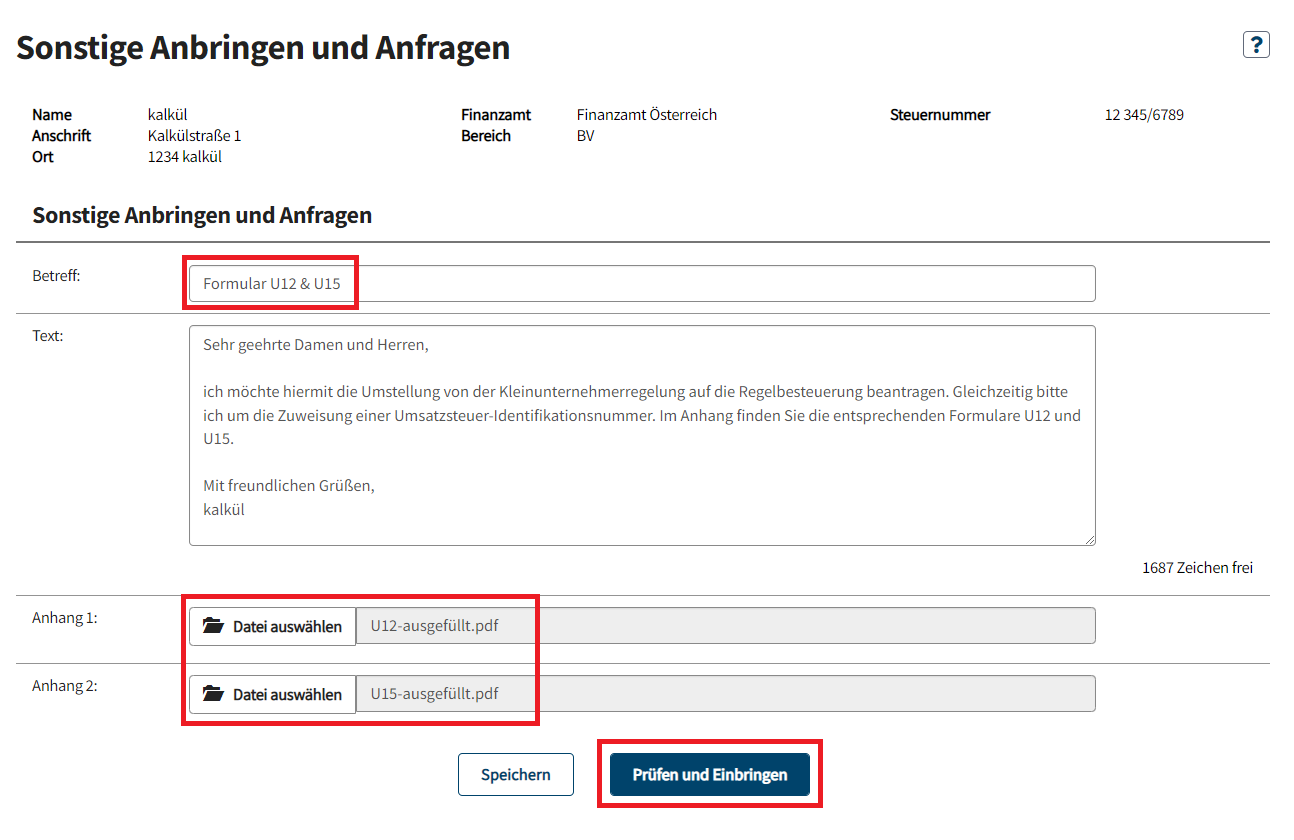Select the U12-ausgefüllt.pdf filename field
Image resolution: width=1294 pixels, height=840 pixels.
click(725, 626)
